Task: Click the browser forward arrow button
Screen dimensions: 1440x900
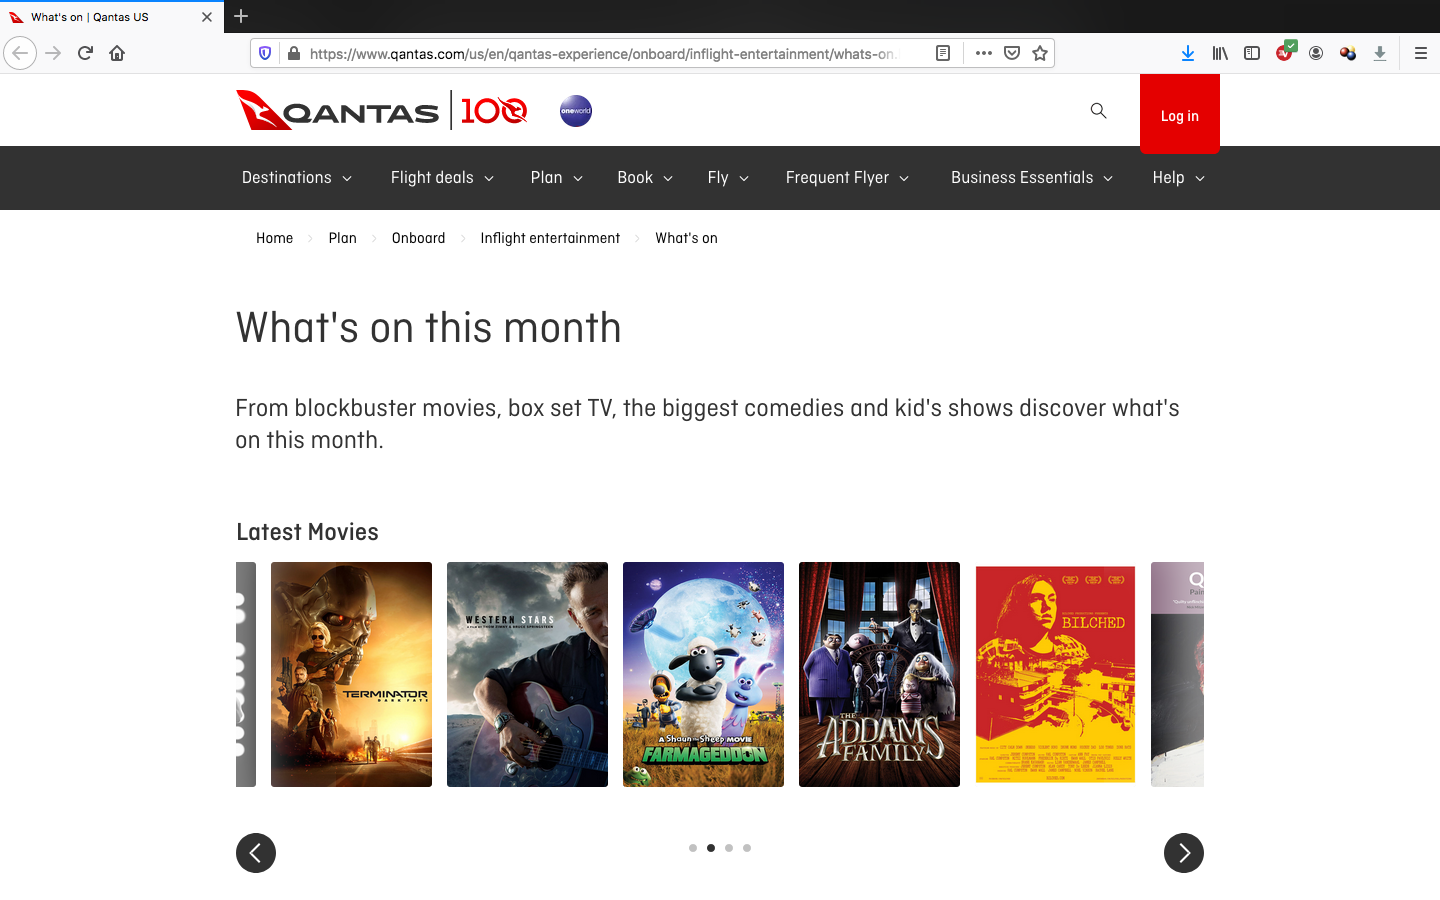Action: point(54,53)
